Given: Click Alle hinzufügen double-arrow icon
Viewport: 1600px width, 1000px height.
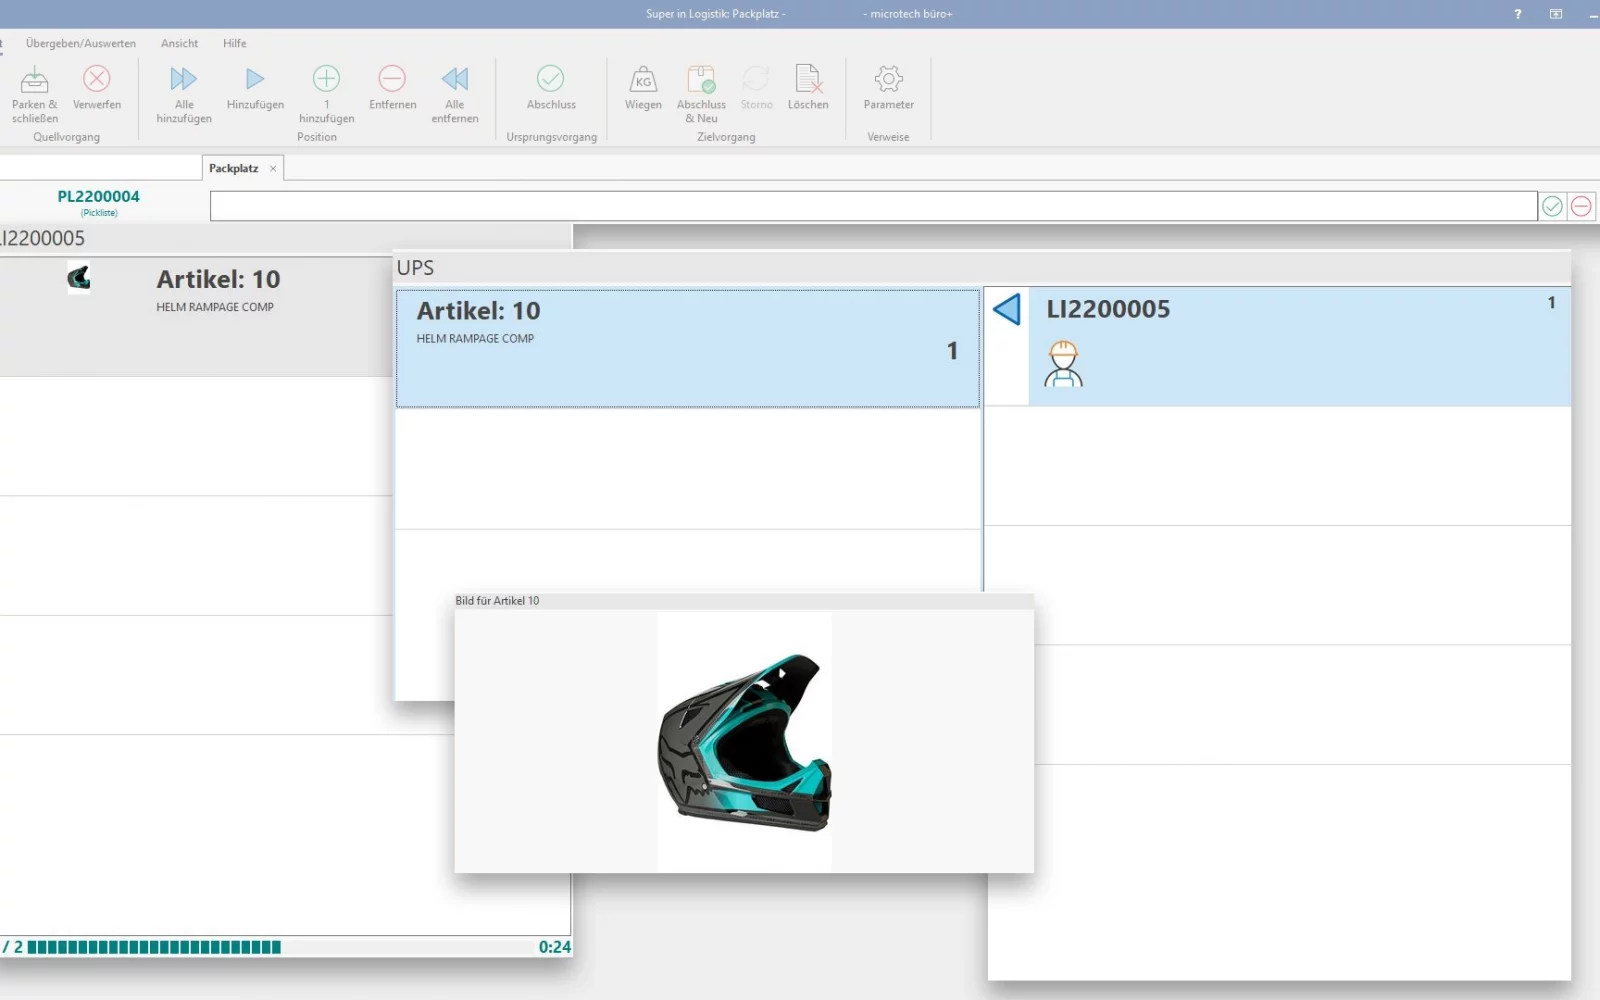Looking at the screenshot, I should [x=184, y=80].
